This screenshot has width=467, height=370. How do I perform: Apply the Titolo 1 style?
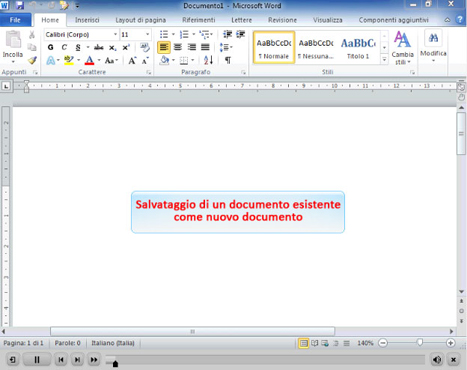pos(358,47)
